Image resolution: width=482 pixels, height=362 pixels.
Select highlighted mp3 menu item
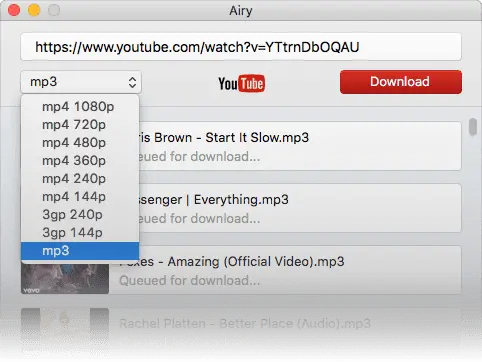click(x=80, y=251)
